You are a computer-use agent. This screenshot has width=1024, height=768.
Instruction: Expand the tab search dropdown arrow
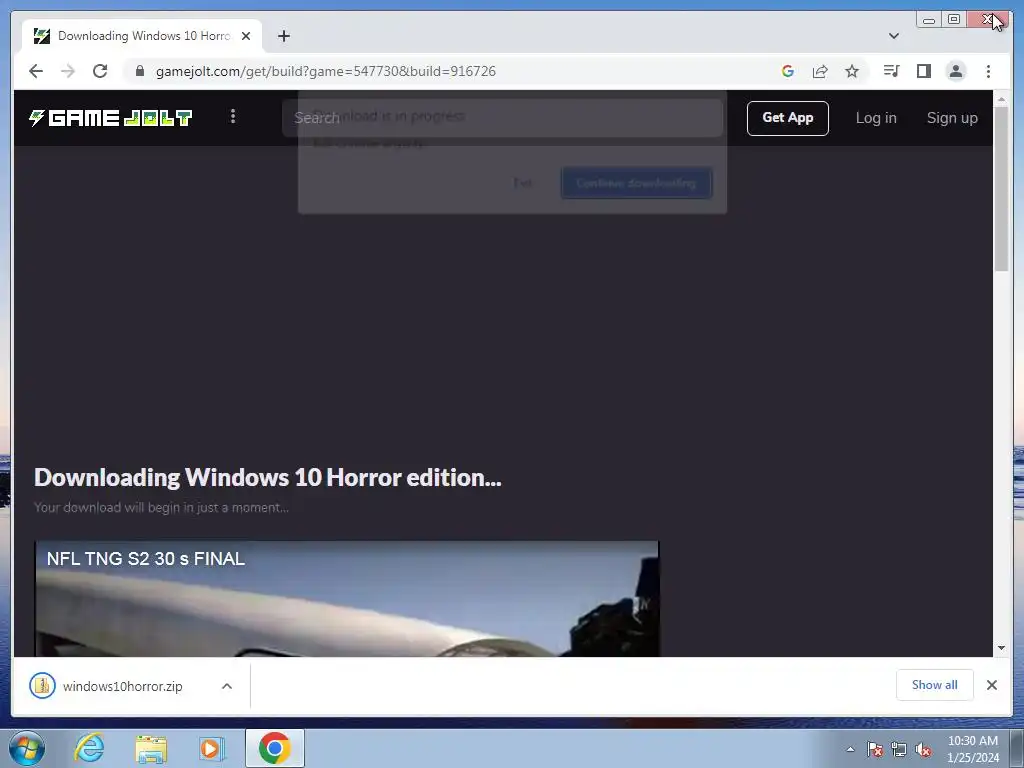894,36
